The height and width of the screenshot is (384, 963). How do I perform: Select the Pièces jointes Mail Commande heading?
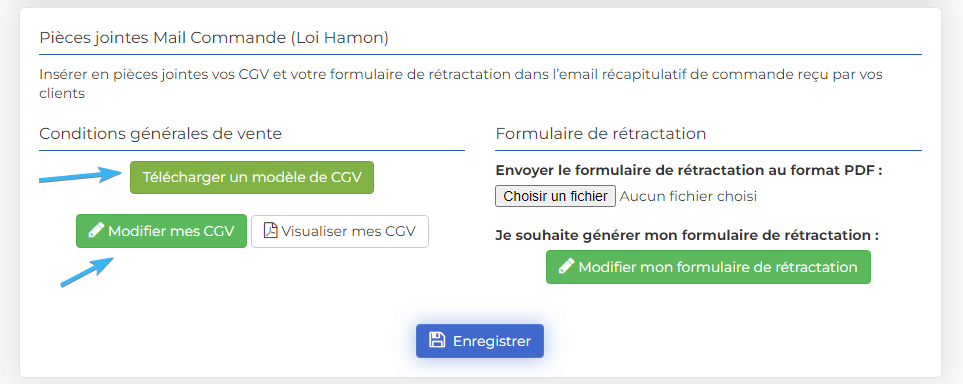[x=214, y=38]
